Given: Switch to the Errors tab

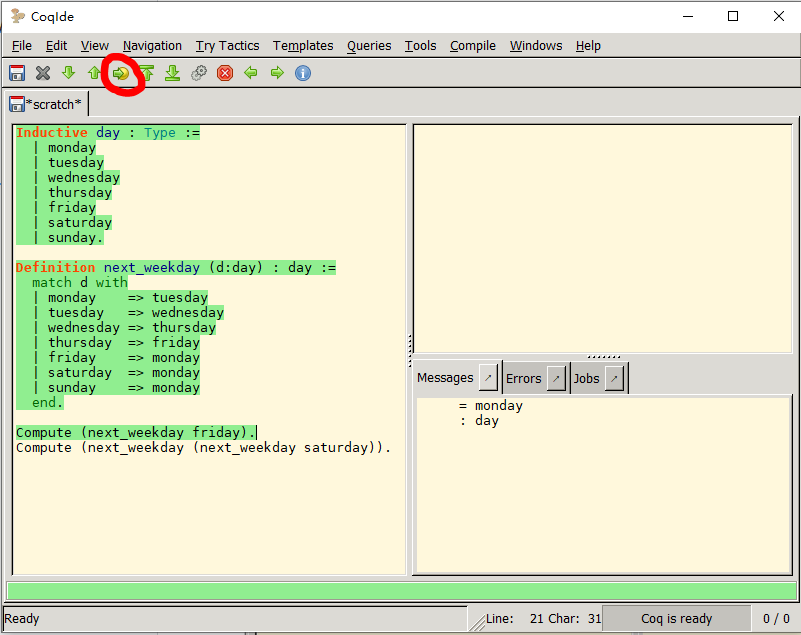Looking at the screenshot, I should pos(523,378).
